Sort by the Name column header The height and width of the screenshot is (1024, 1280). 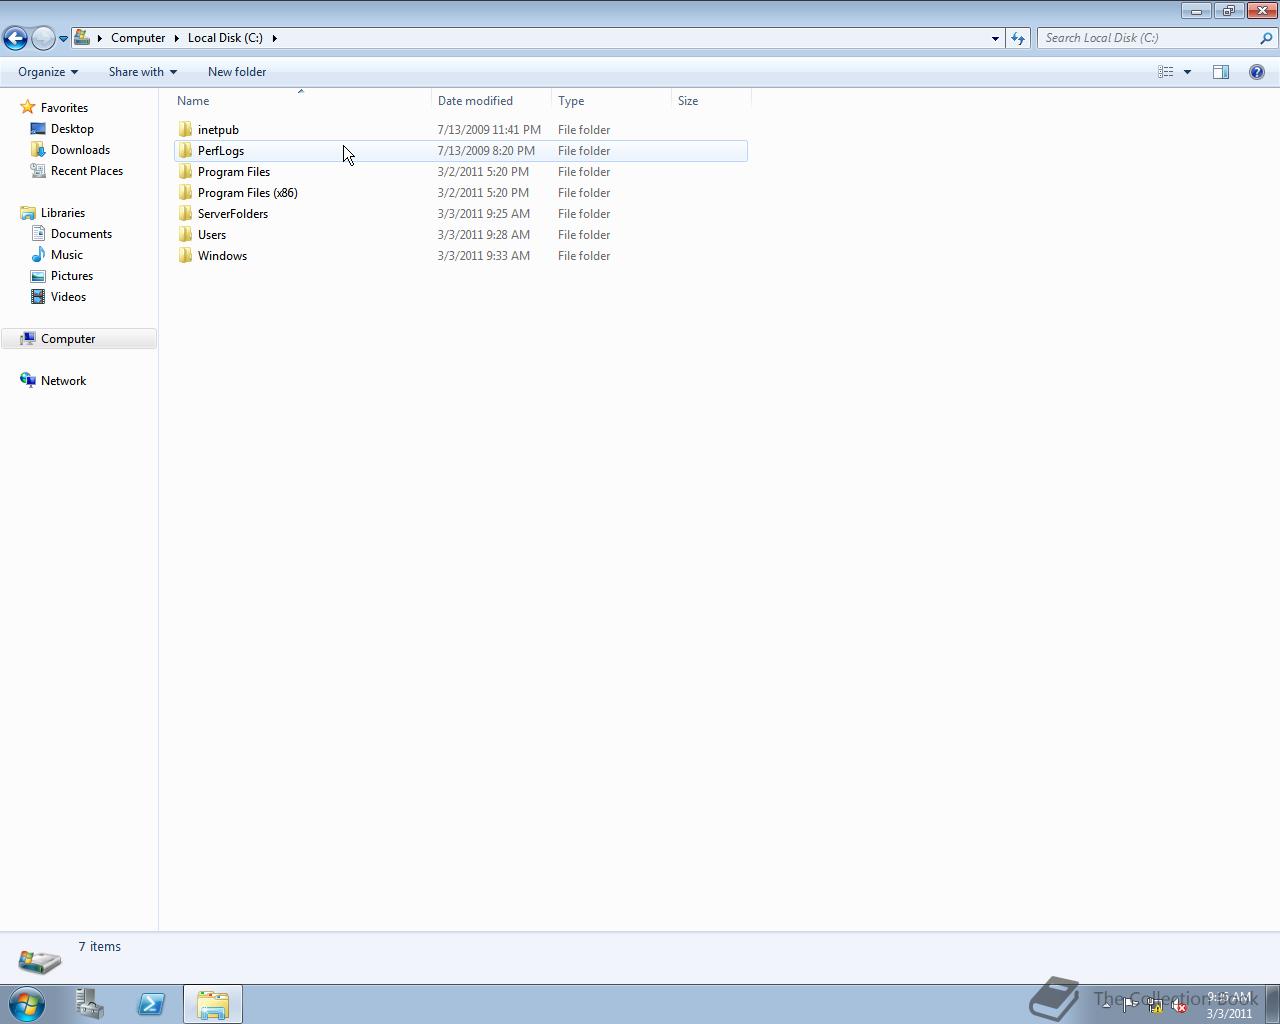coord(302,101)
